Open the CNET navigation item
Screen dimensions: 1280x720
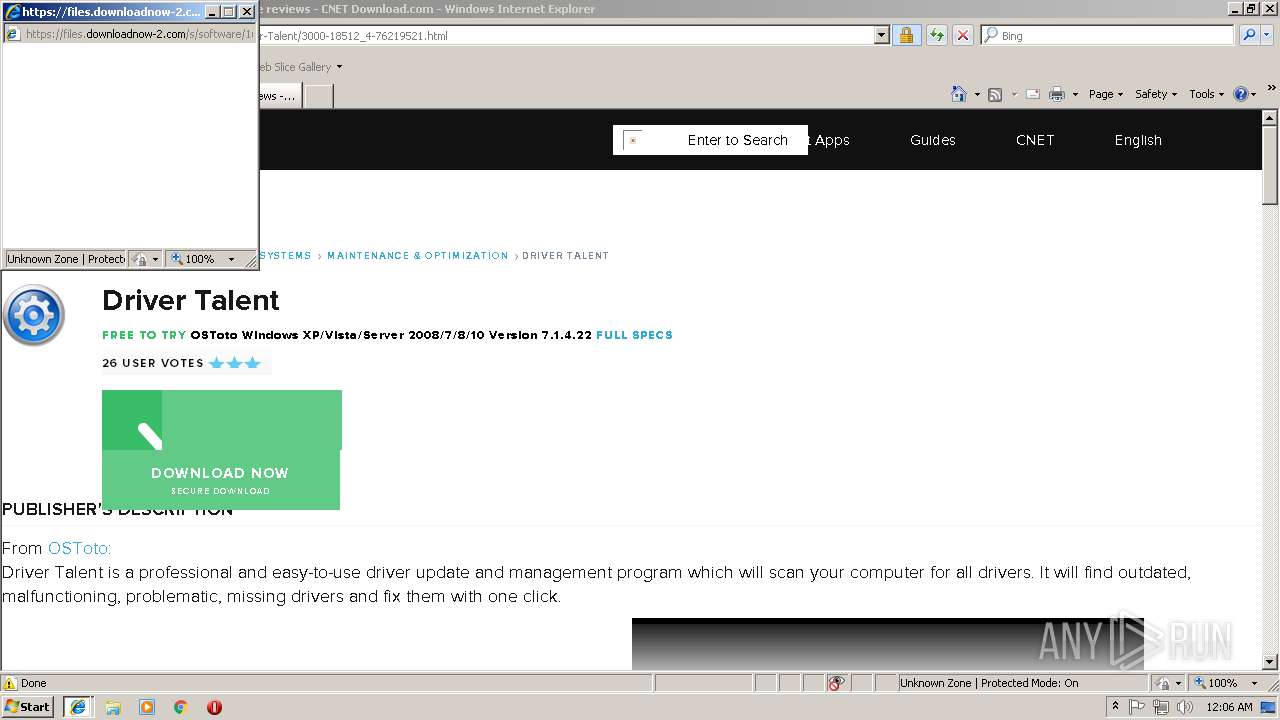(1035, 140)
